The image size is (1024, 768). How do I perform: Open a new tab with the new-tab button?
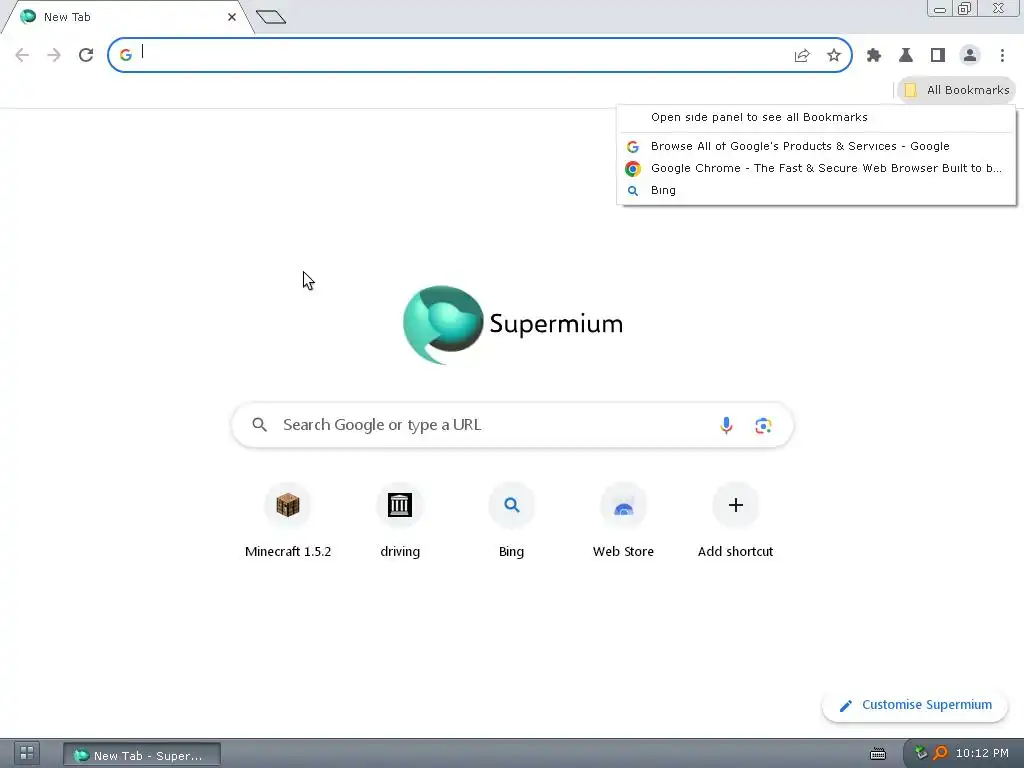[x=271, y=17]
